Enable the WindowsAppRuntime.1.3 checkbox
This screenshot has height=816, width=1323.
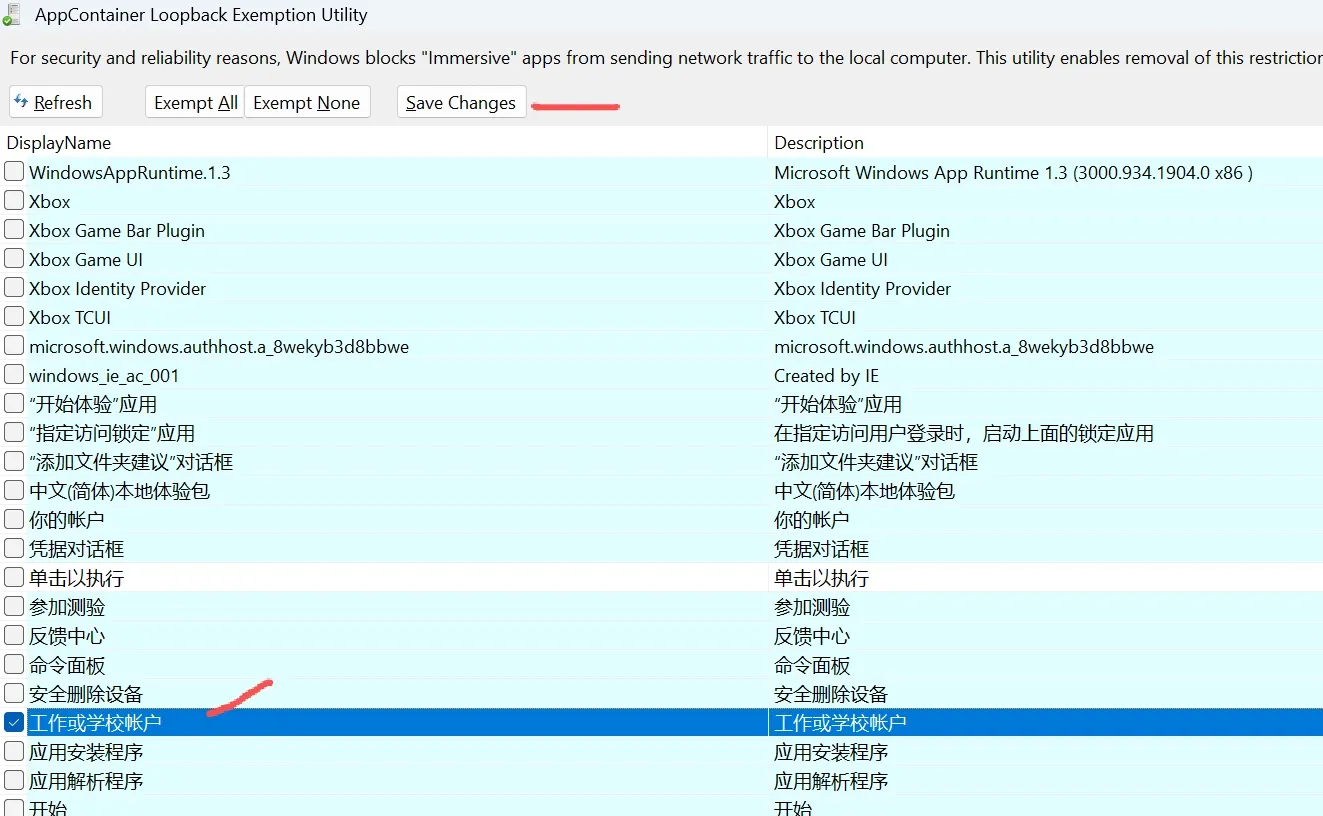click(x=14, y=172)
